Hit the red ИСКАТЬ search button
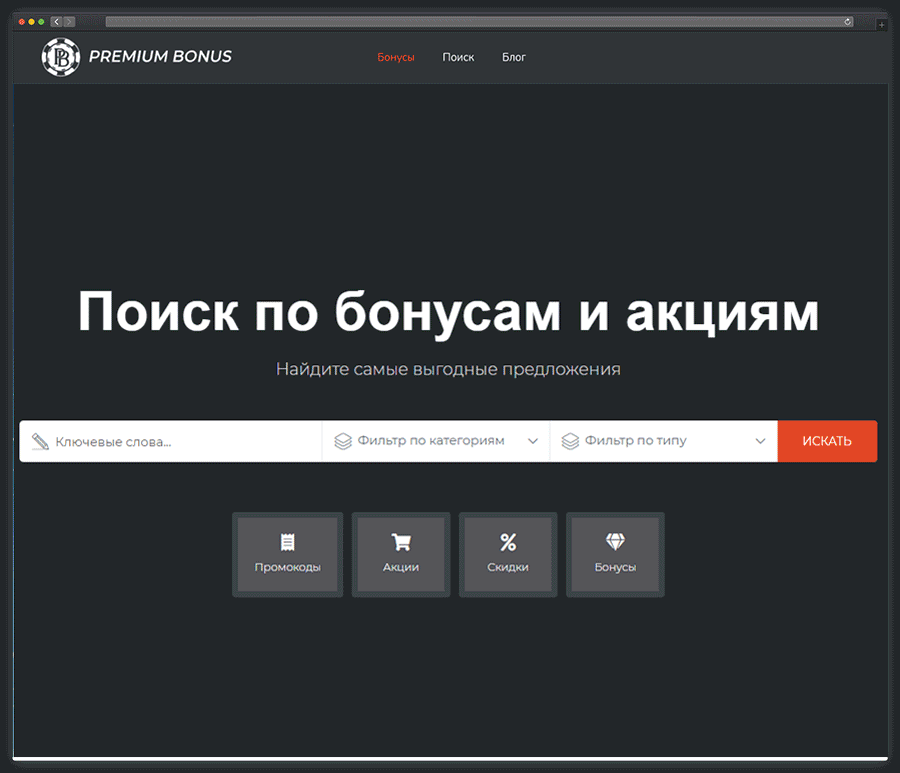Image resolution: width=900 pixels, height=773 pixels. [827, 441]
